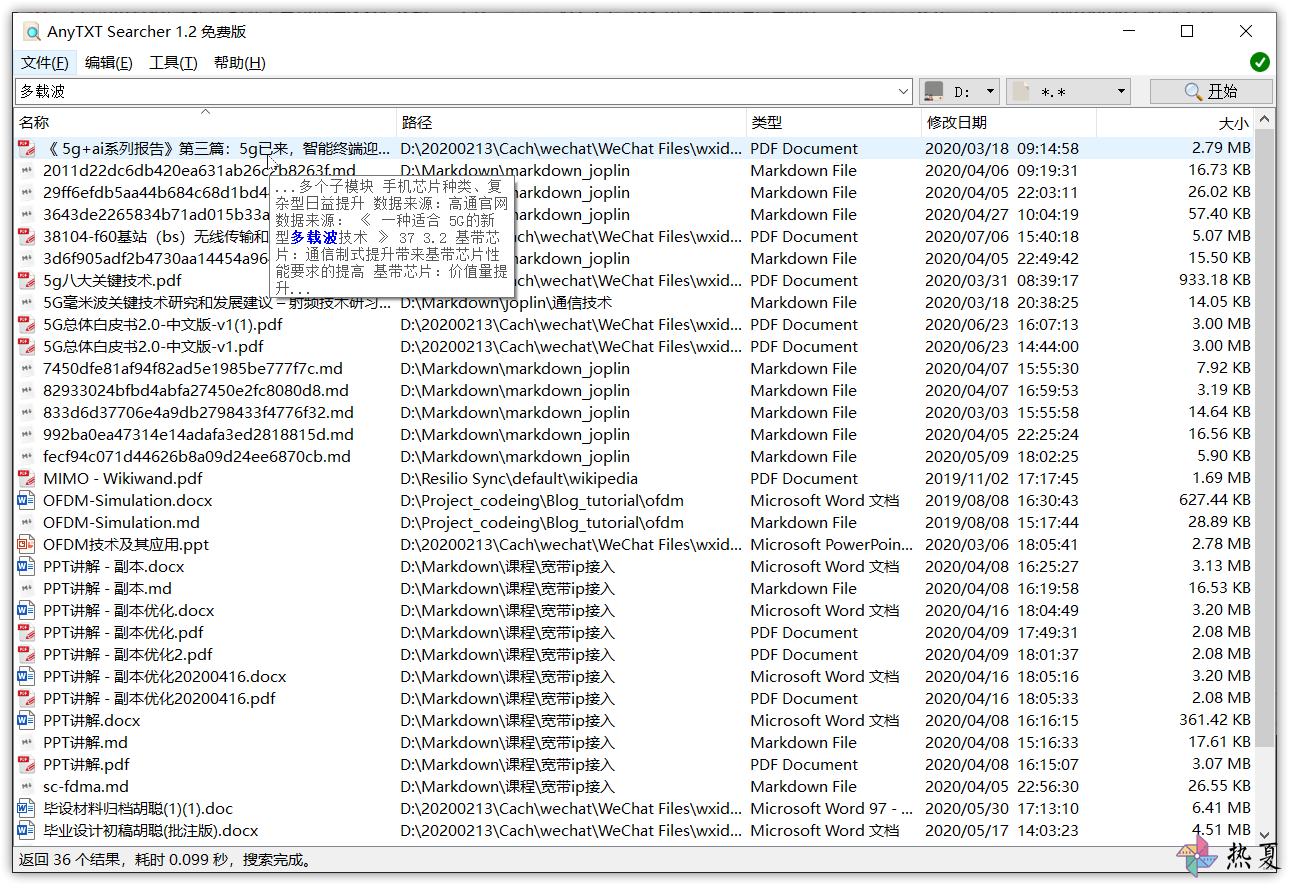The image size is (1289, 885).
Task: Open the 工具(T) menu
Action: tap(173, 63)
